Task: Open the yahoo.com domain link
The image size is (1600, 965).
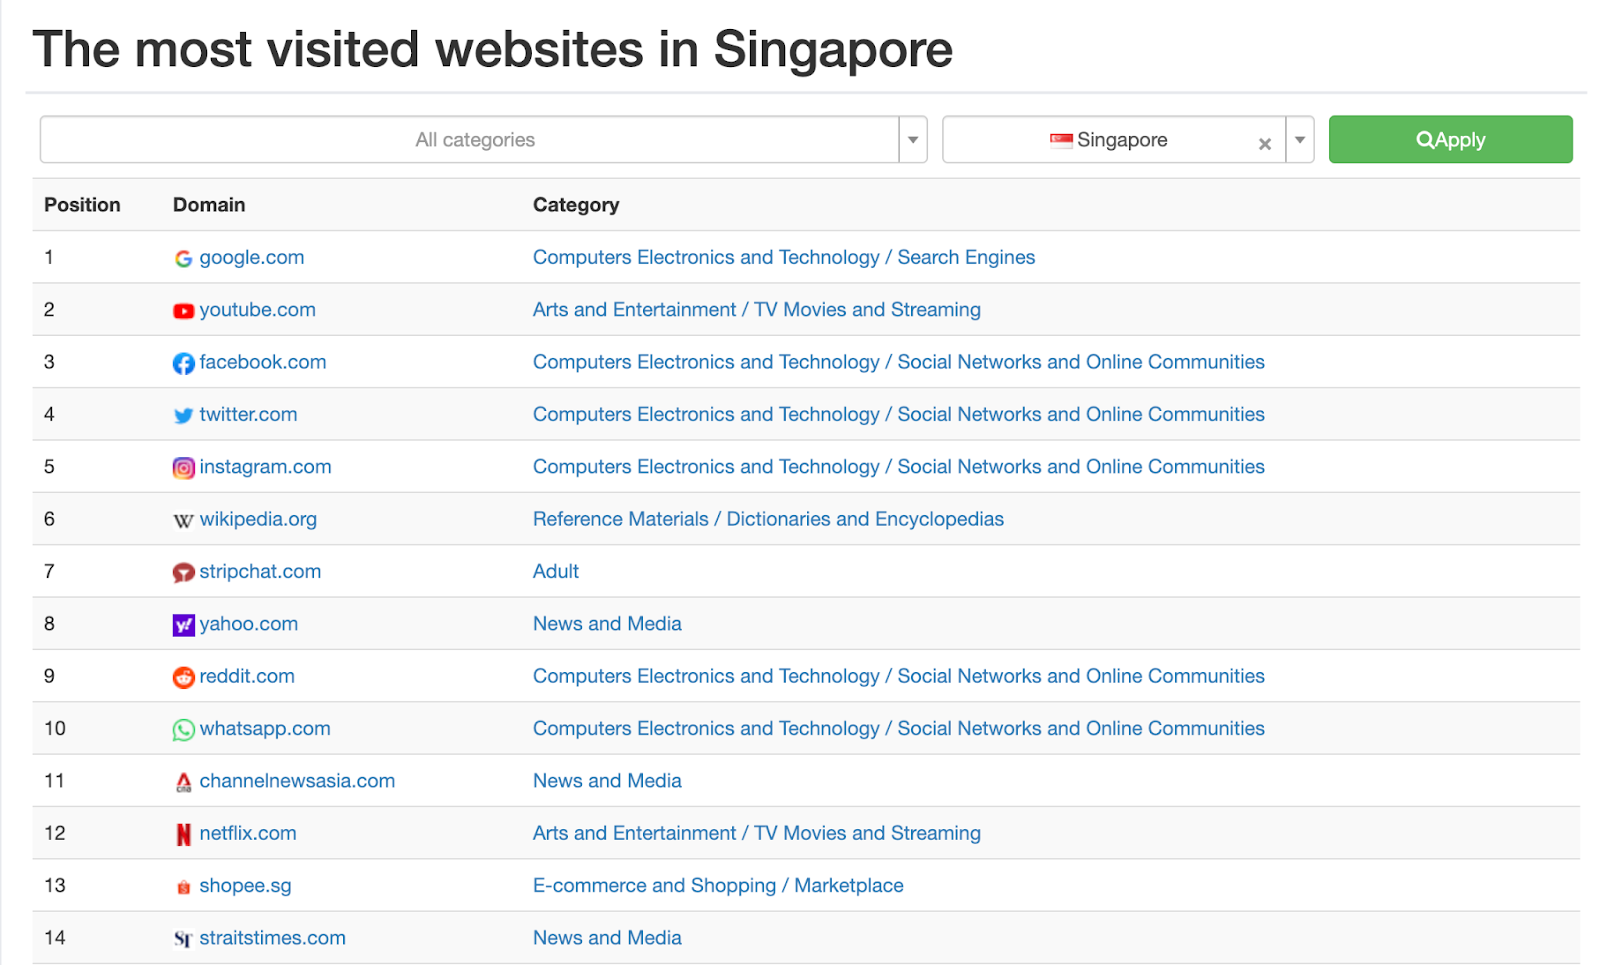Action: pyautogui.click(x=249, y=624)
